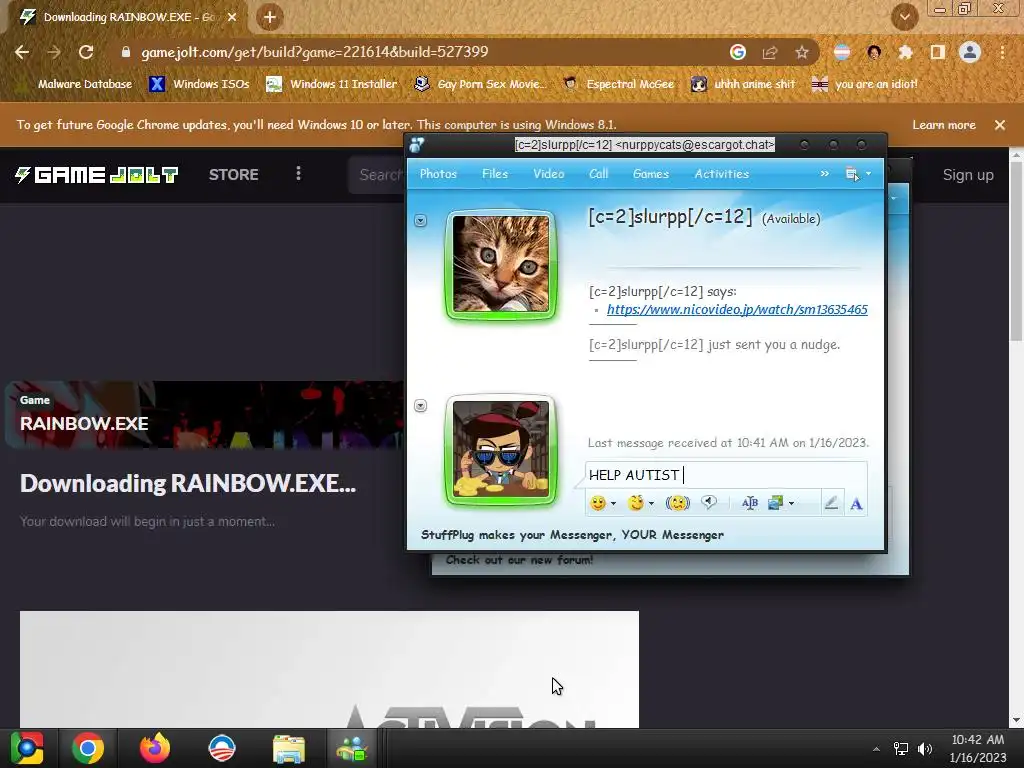Open the Call menu in Messenger
The width and height of the screenshot is (1024, 768).
[598, 174]
